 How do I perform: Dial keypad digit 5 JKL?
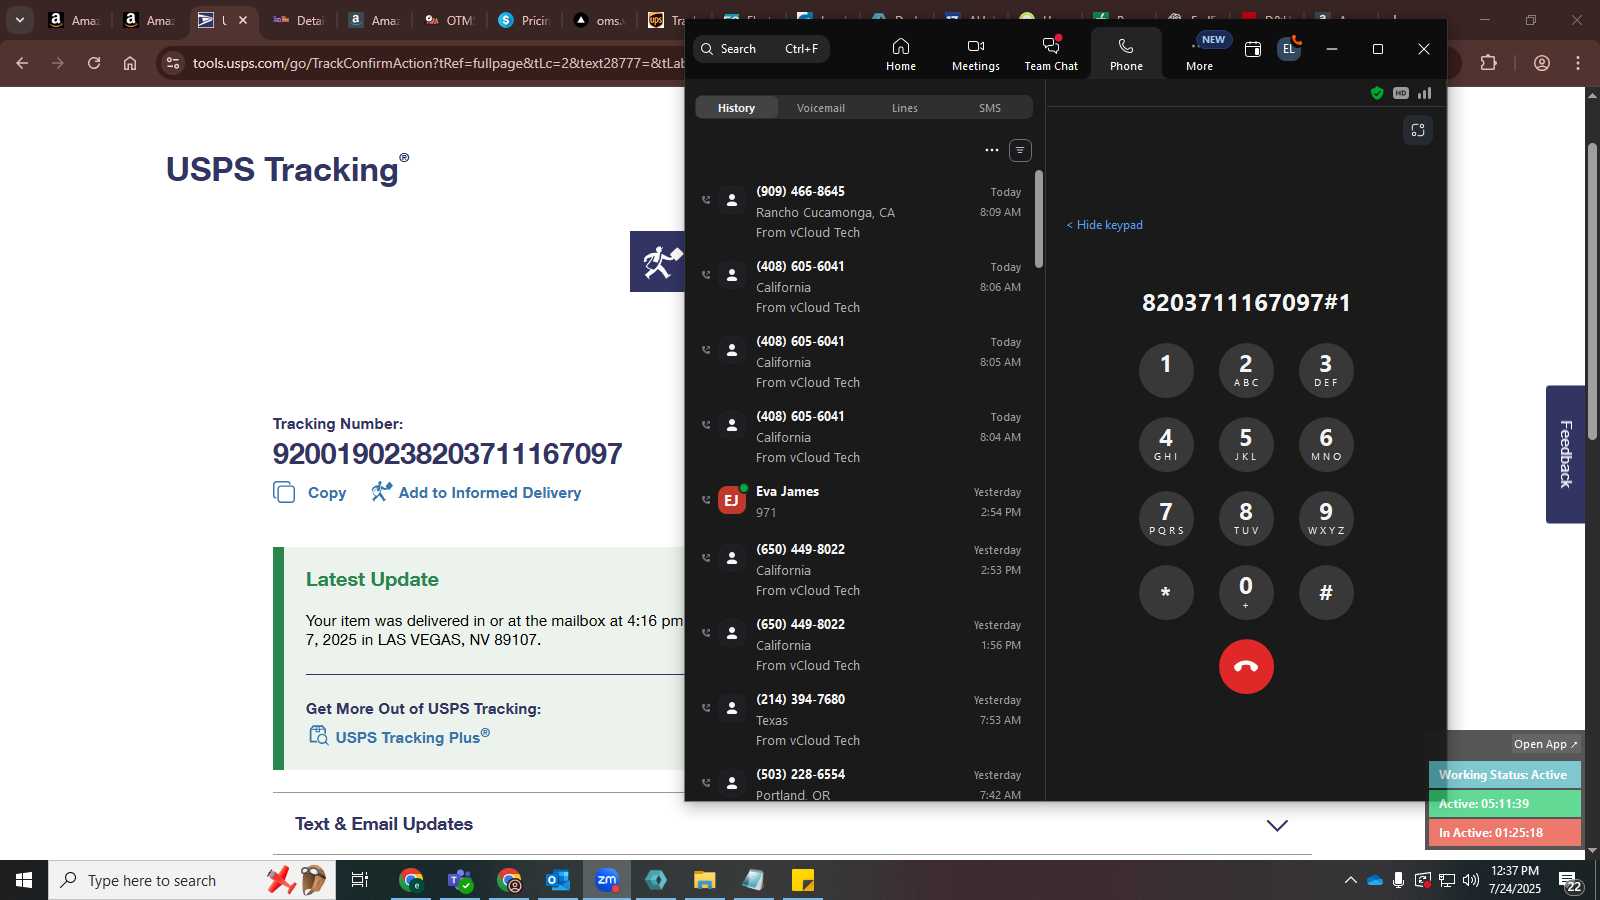point(1246,444)
